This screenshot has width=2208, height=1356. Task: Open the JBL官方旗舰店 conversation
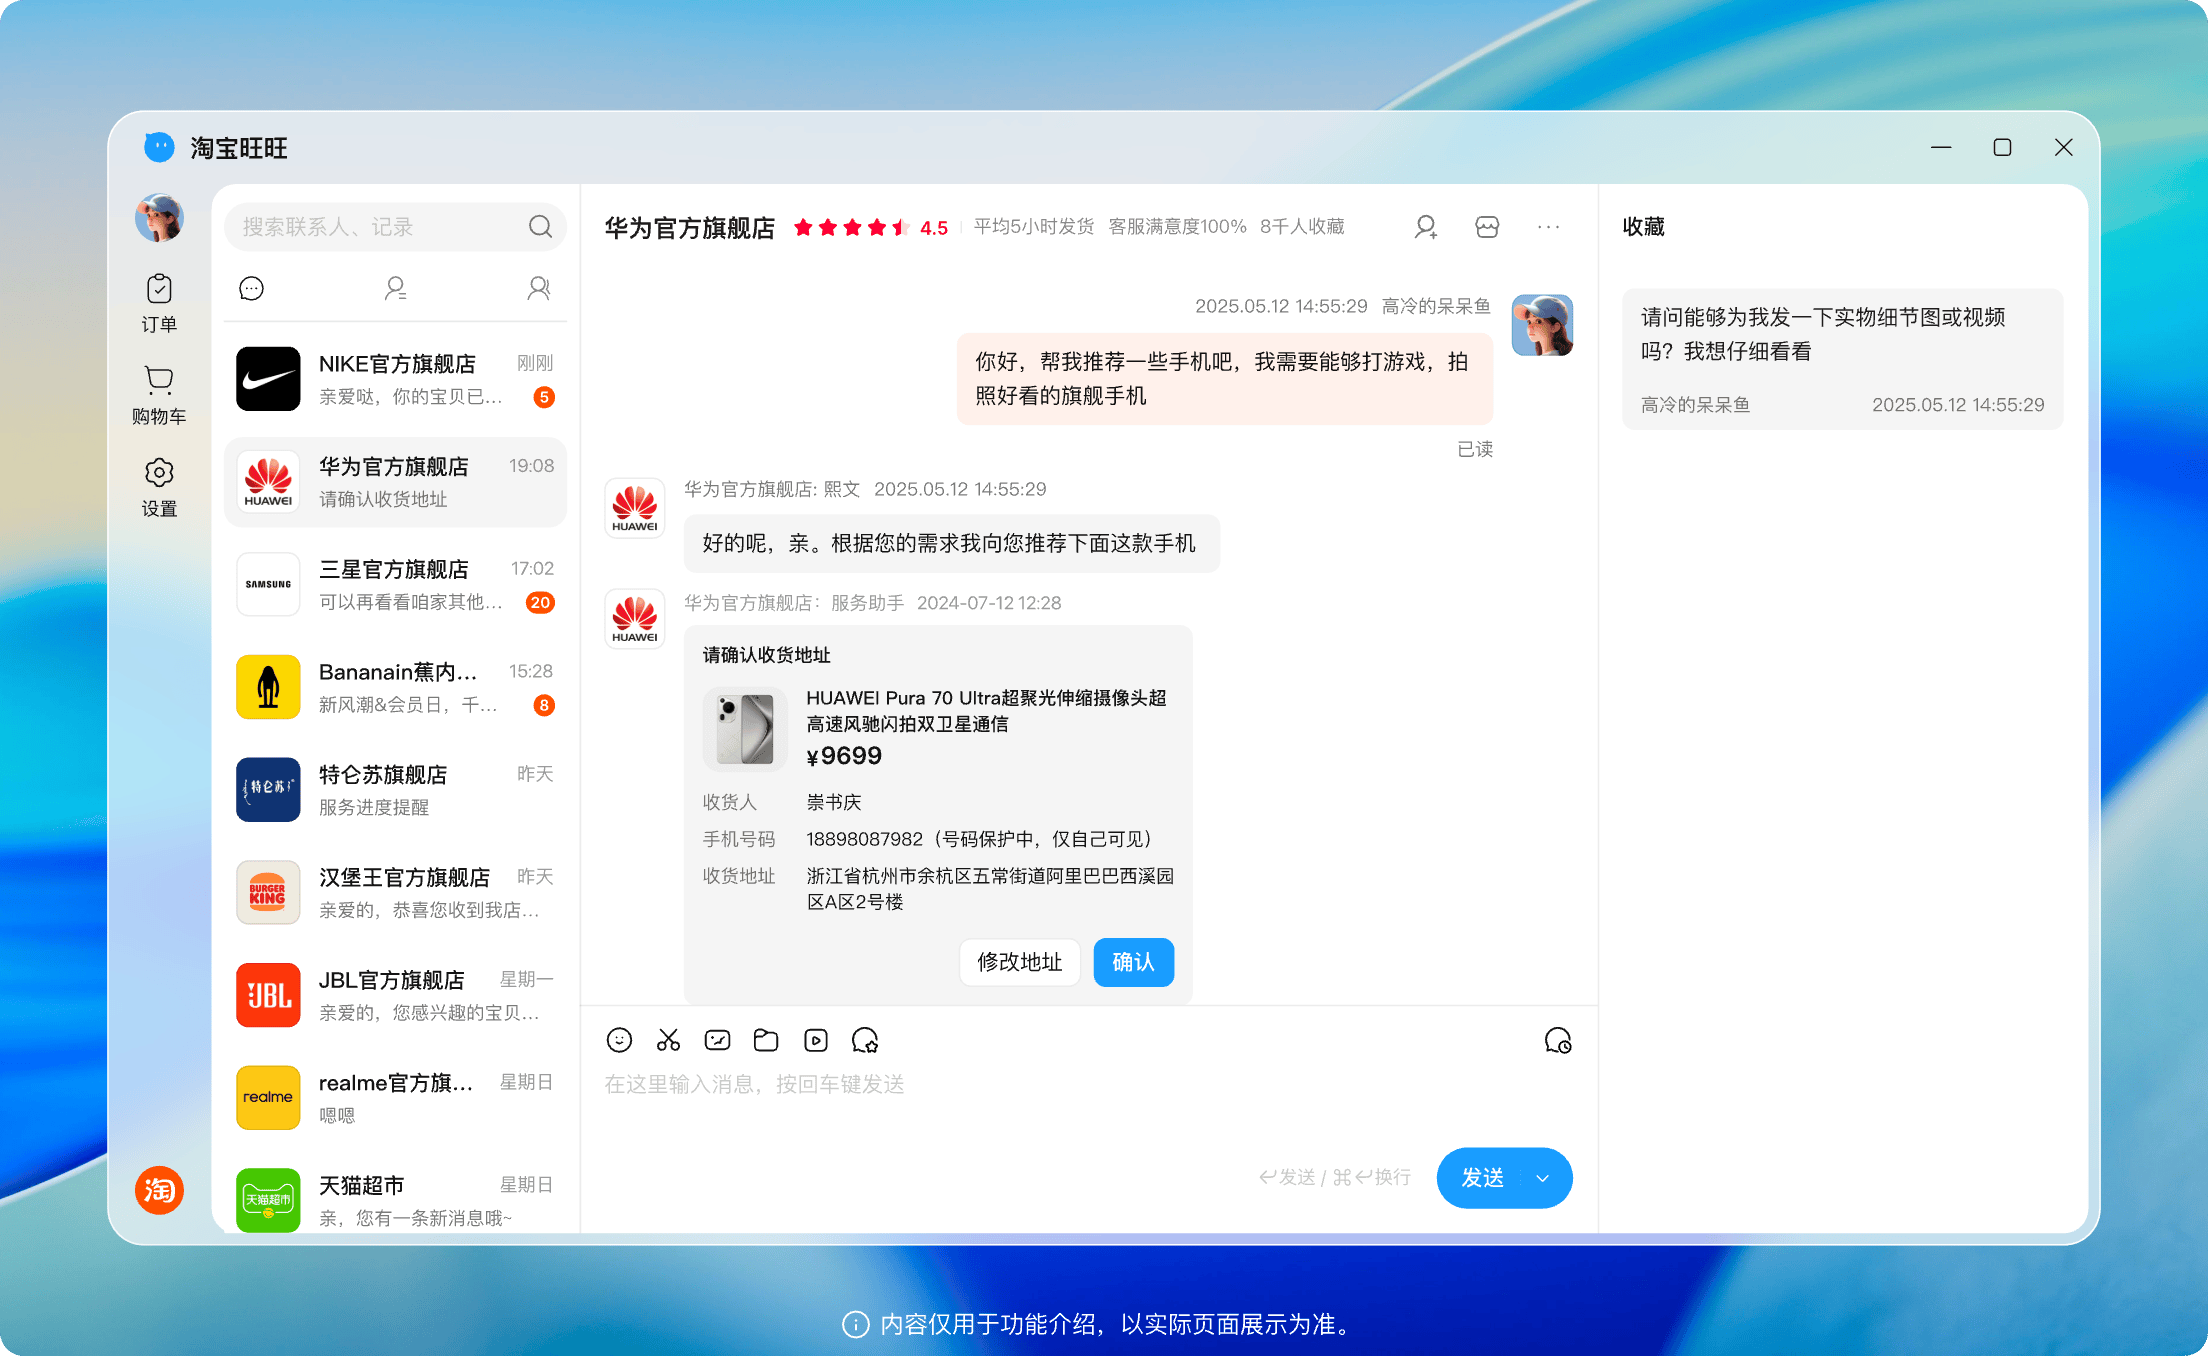(x=395, y=995)
